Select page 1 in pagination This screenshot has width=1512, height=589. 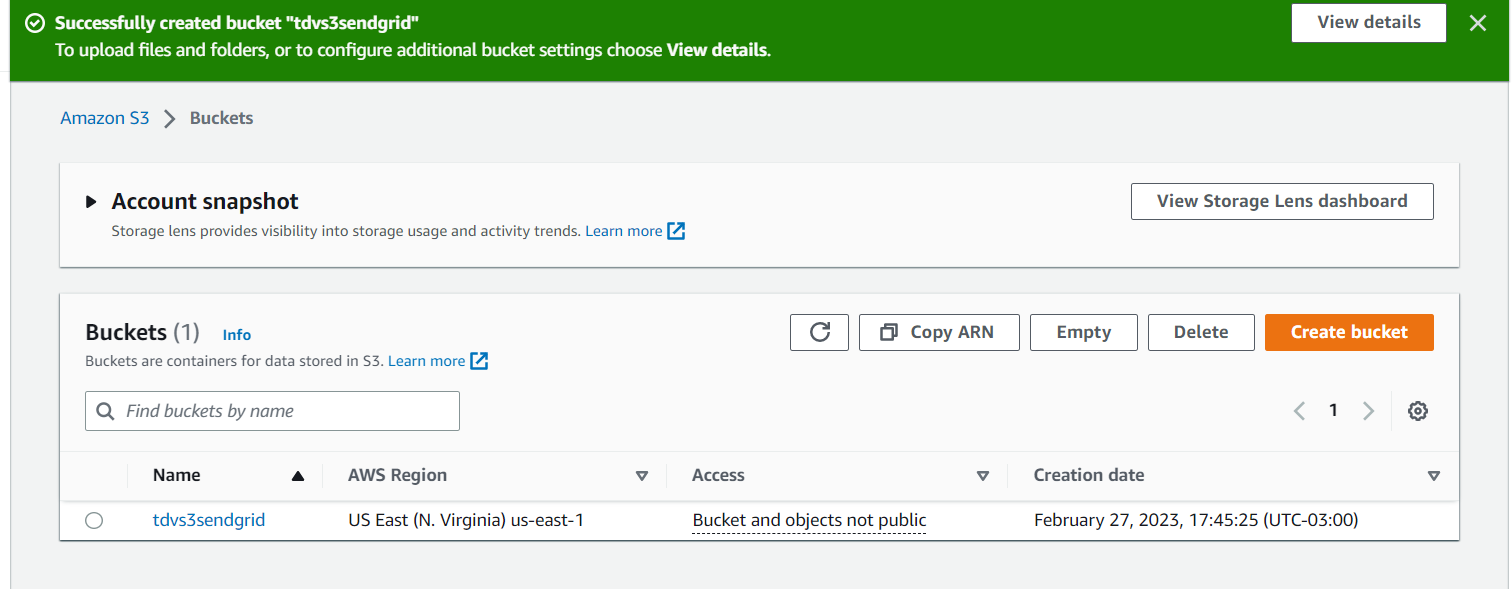[1333, 410]
